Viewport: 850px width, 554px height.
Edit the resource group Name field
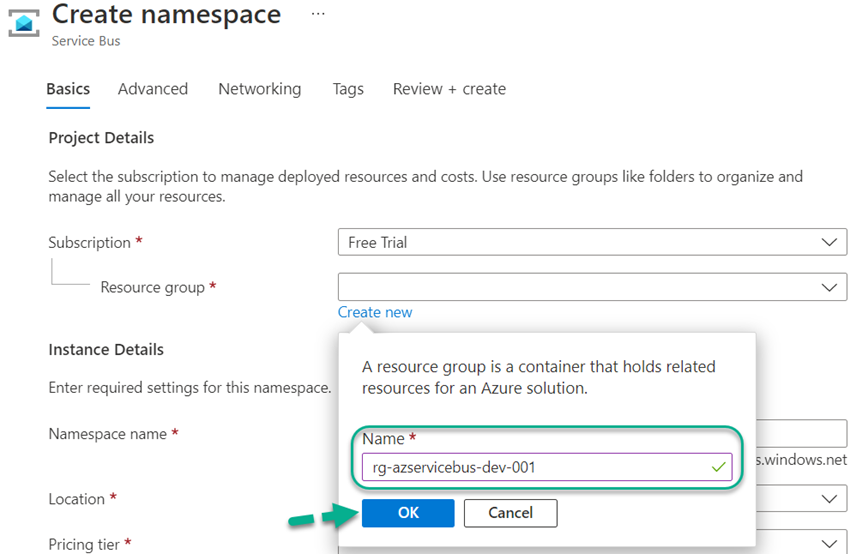point(547,467)
